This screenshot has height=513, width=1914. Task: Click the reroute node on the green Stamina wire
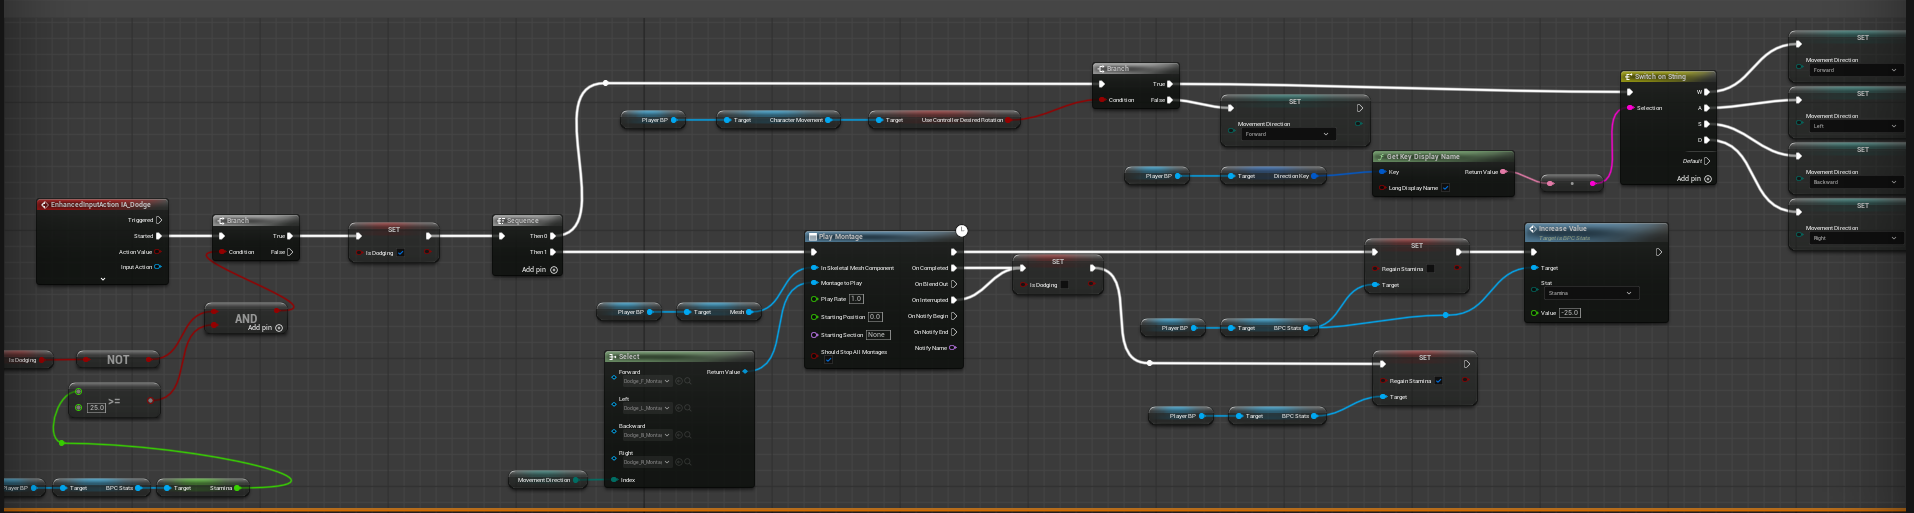[x=62, y=443]
